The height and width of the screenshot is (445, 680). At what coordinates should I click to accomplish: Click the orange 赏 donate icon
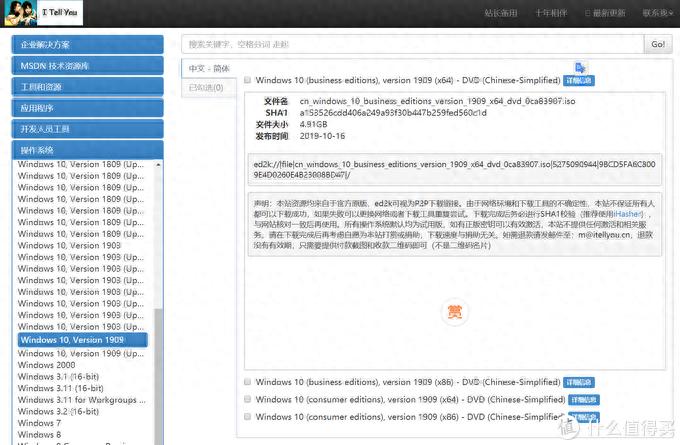point(453,311)
